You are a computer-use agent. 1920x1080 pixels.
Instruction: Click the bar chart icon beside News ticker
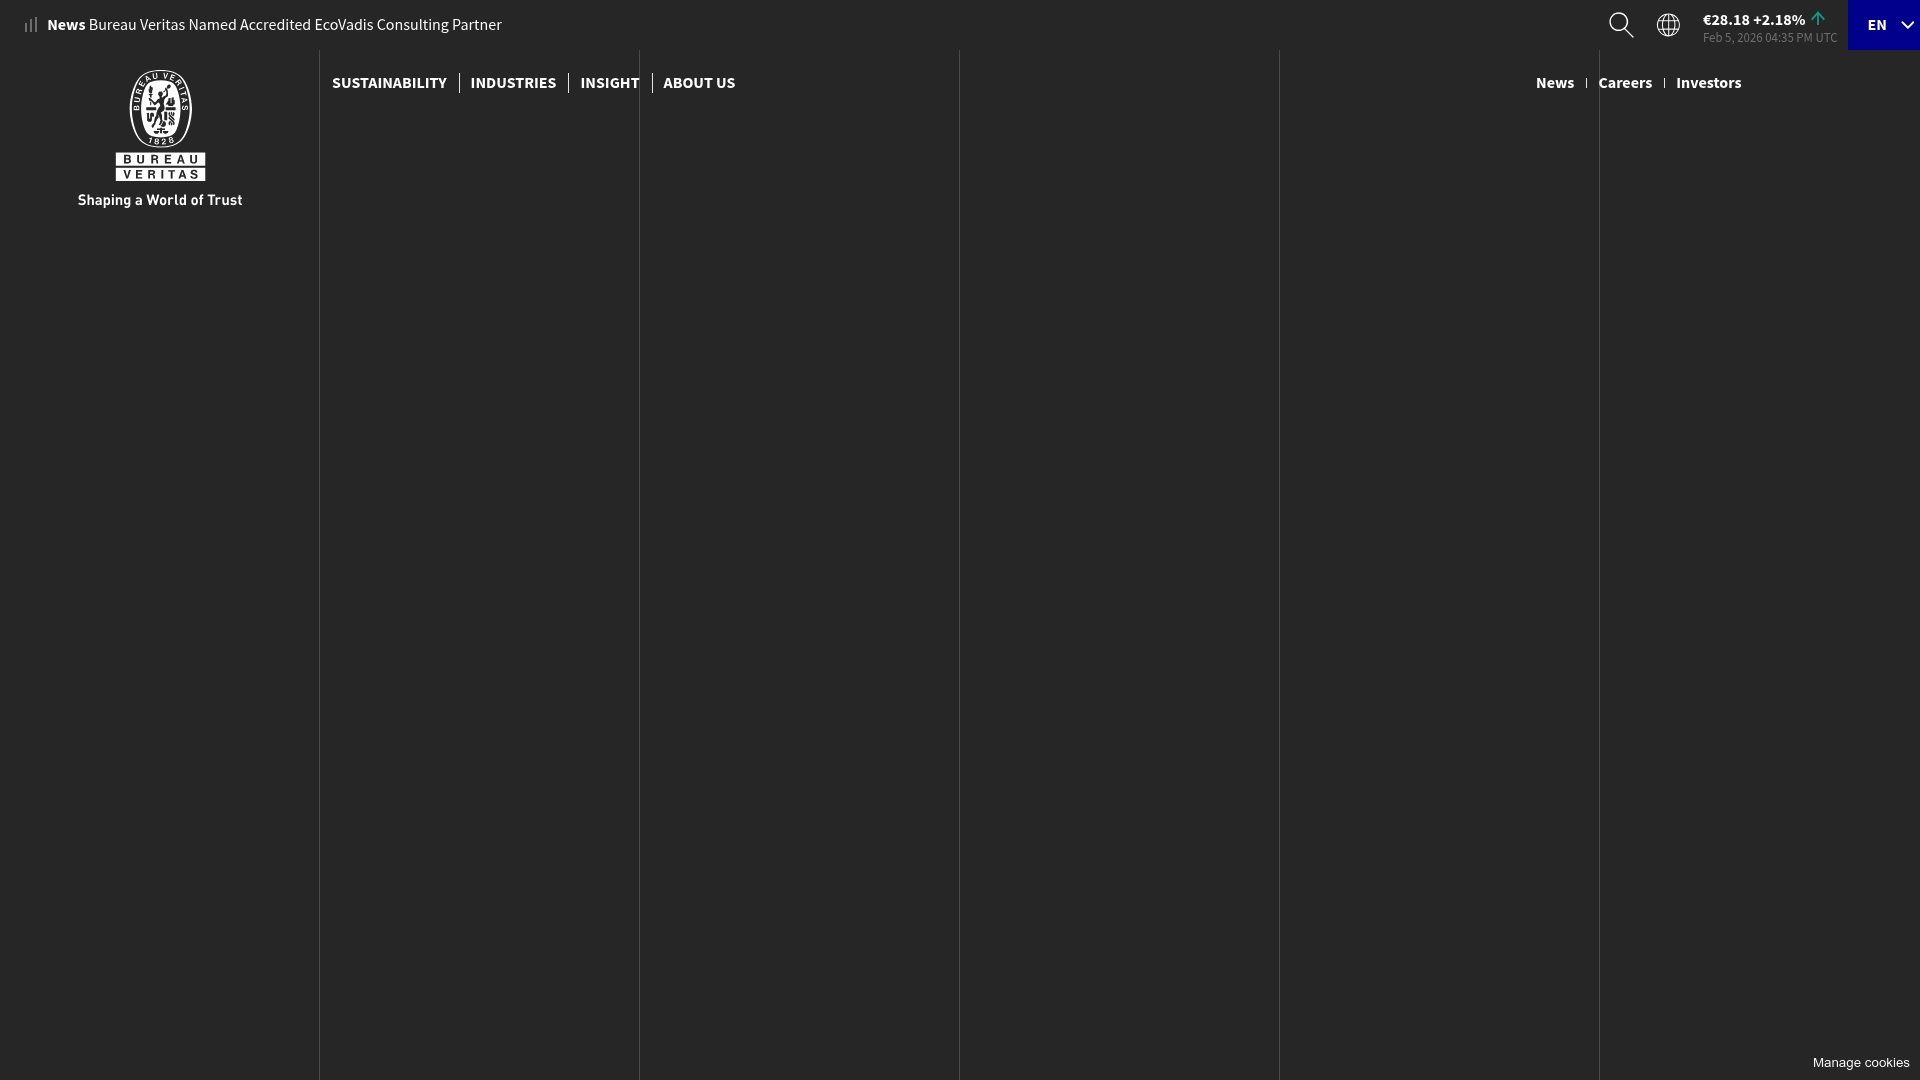(29, 24)
